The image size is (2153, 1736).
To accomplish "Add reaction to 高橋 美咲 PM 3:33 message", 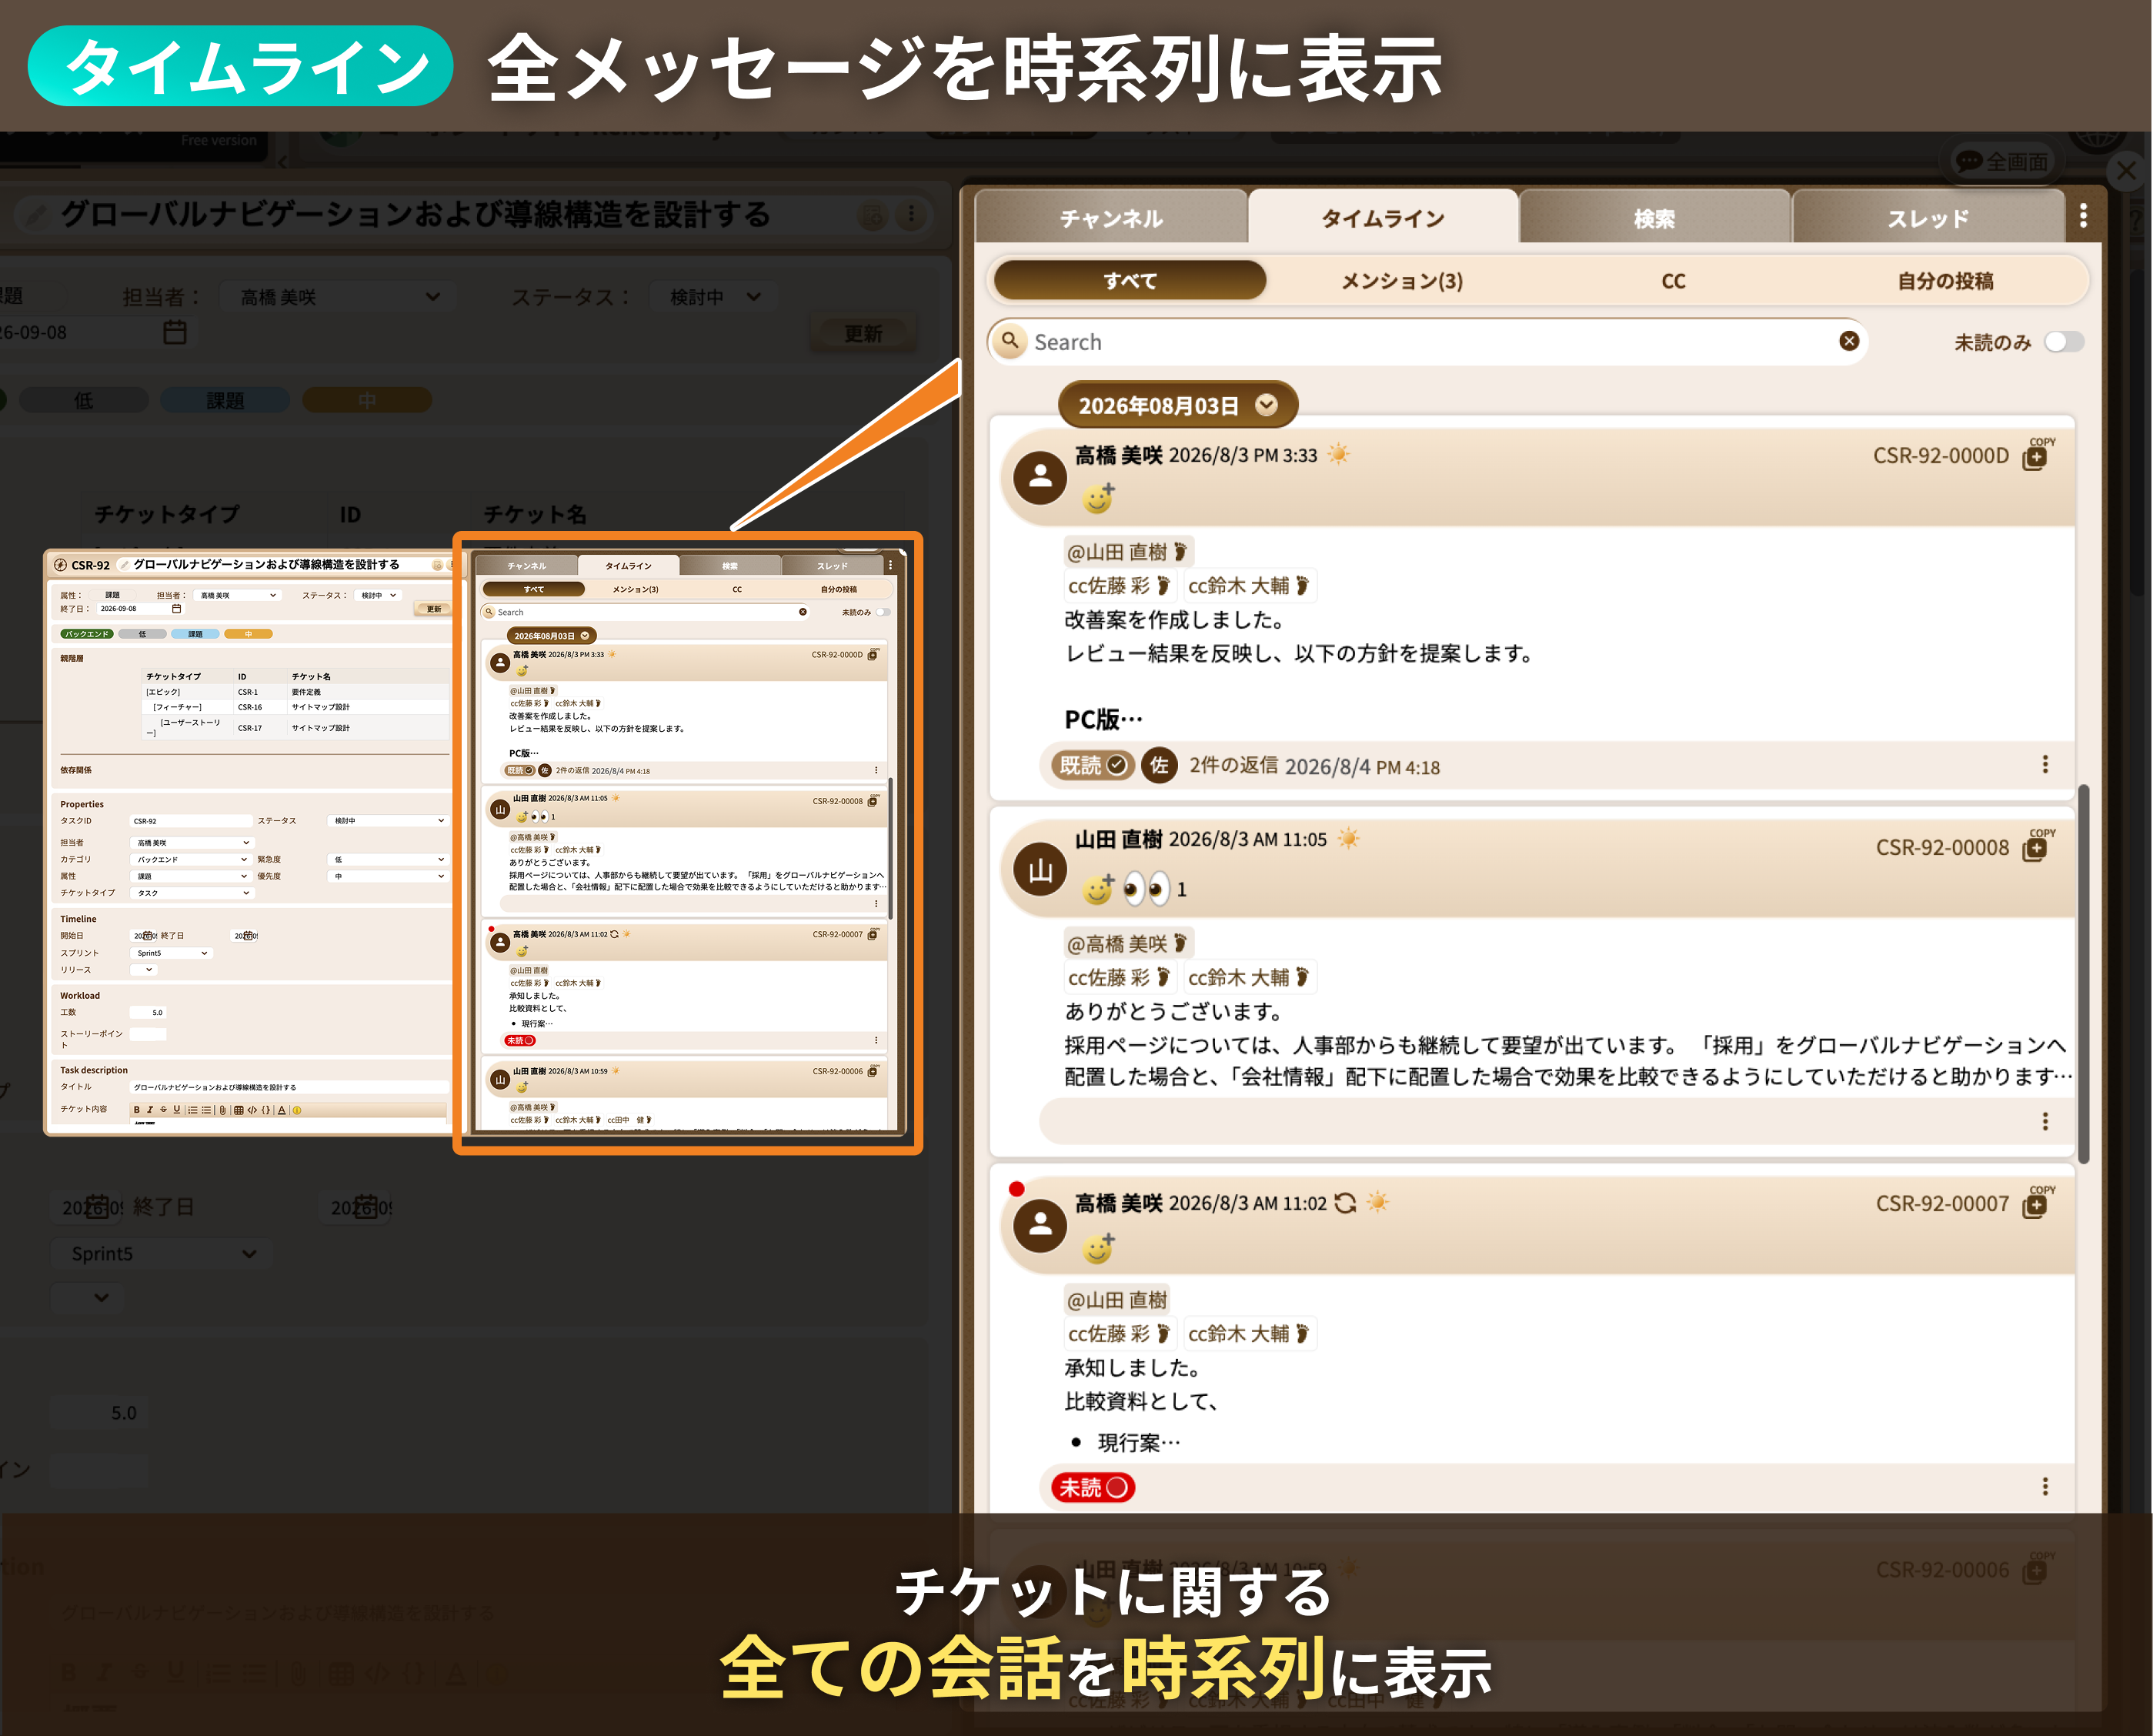I will pos(1098,497).
